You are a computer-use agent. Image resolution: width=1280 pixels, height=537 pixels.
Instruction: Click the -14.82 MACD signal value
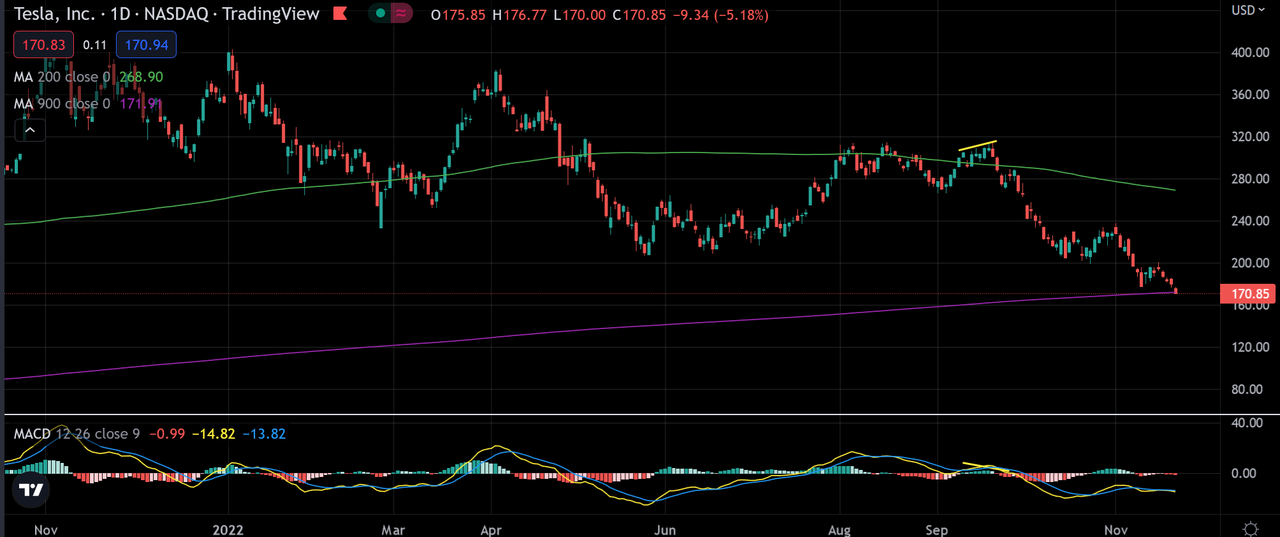coord(214,434)
